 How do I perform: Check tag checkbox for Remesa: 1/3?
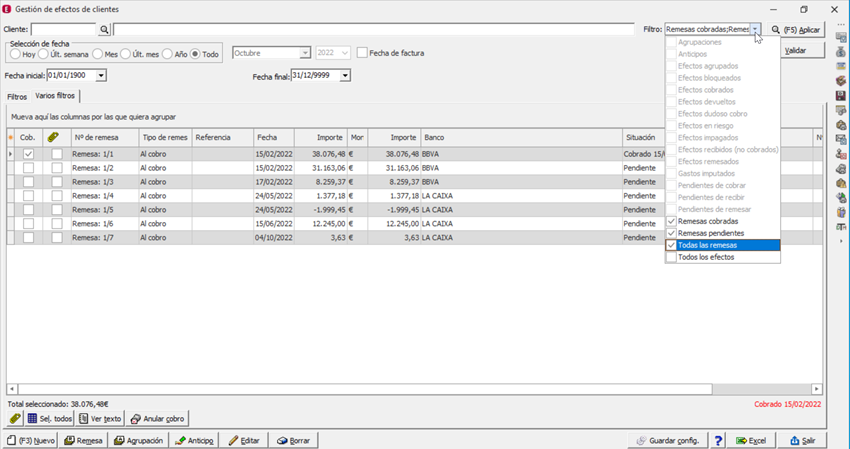coord(57,182)
